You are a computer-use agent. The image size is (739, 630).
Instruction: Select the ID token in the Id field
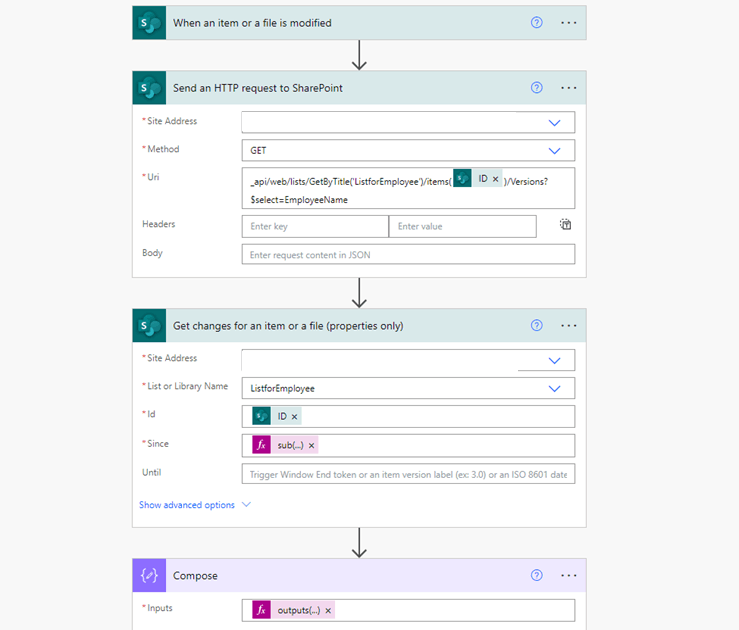(x=276, y=417)
